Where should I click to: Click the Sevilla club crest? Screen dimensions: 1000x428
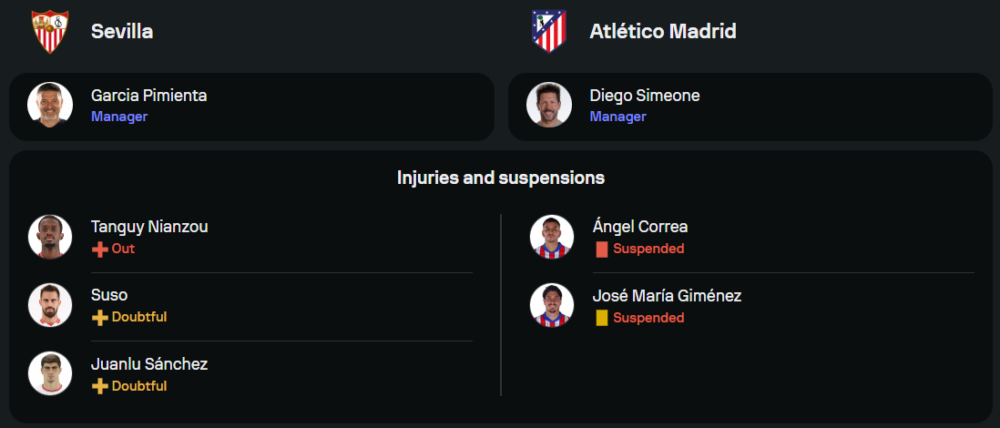point(49,32)
